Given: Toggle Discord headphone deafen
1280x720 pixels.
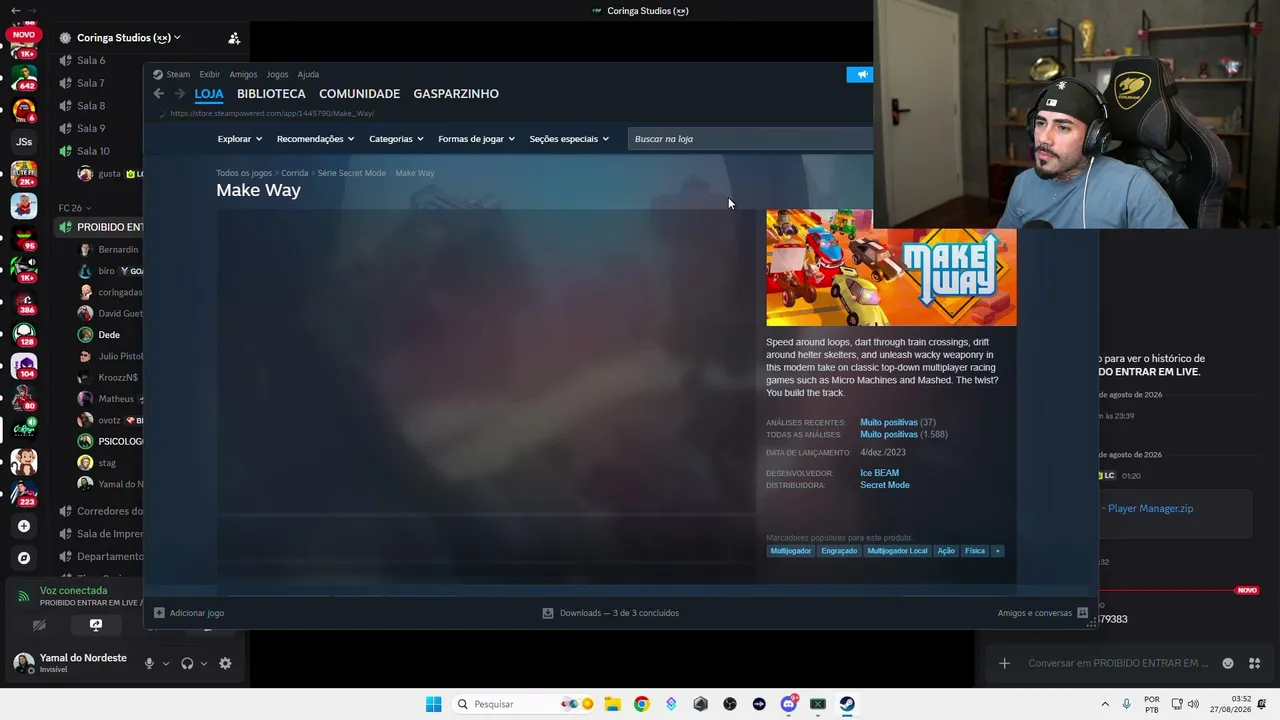Looking at the screenshot, I should pos(187,663).
